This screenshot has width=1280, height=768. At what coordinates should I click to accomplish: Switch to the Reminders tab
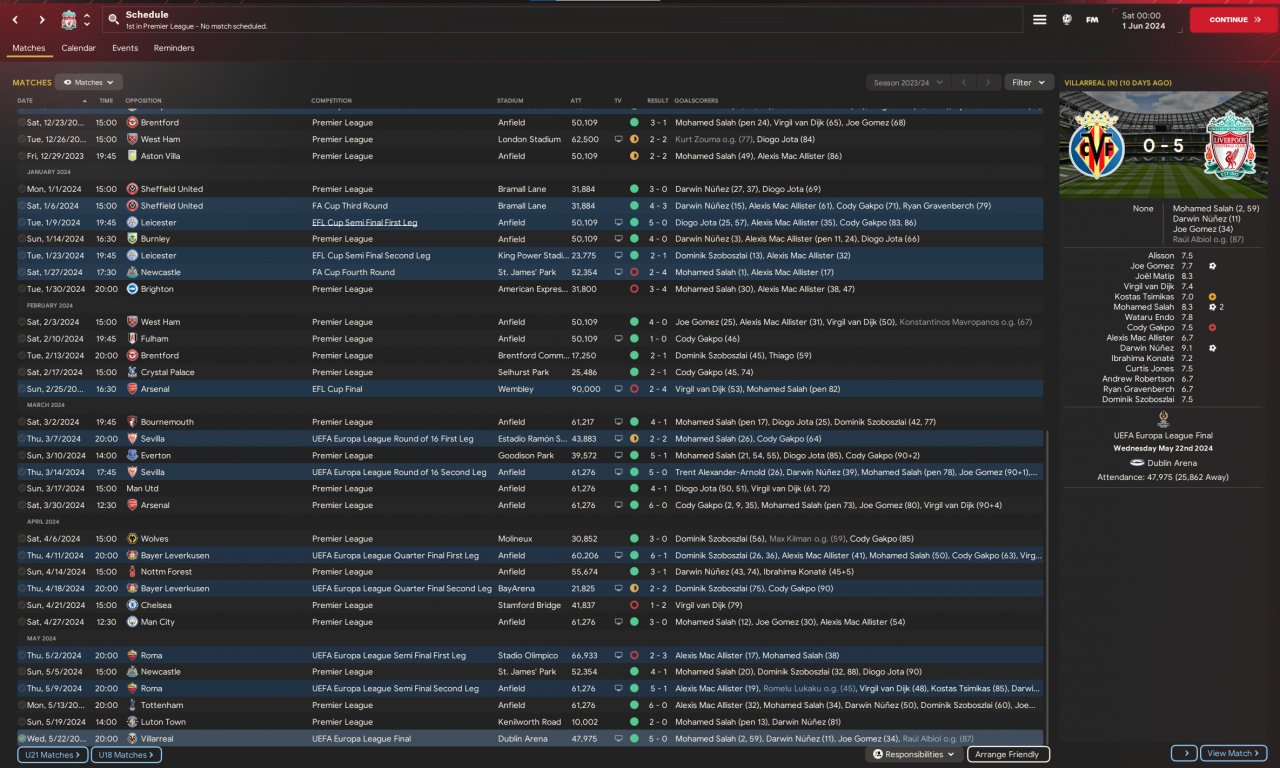click(174, 48)
